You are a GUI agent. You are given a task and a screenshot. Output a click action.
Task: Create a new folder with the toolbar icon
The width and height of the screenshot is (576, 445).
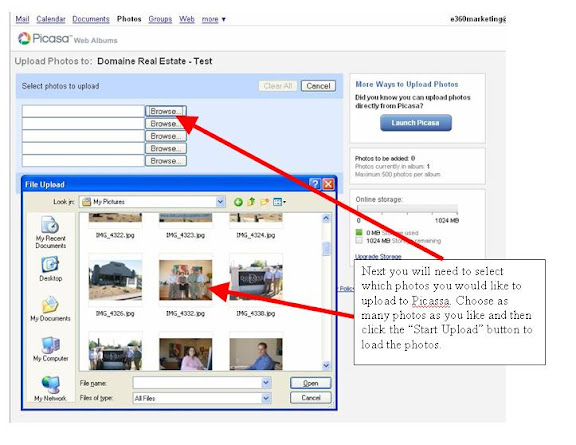[x=264, y=202]
